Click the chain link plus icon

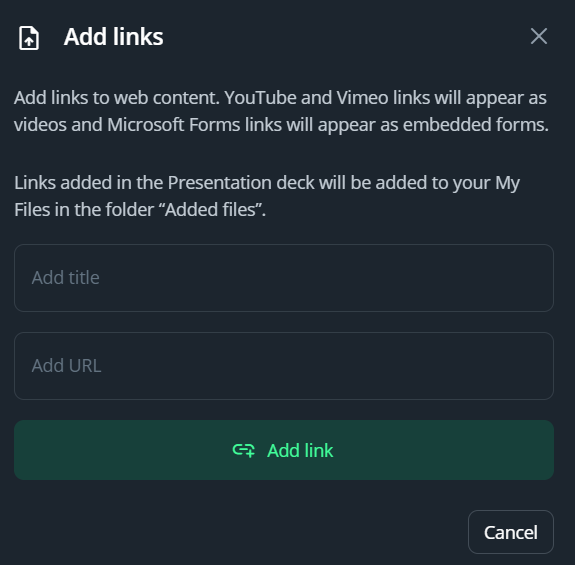tap(243, 450)
